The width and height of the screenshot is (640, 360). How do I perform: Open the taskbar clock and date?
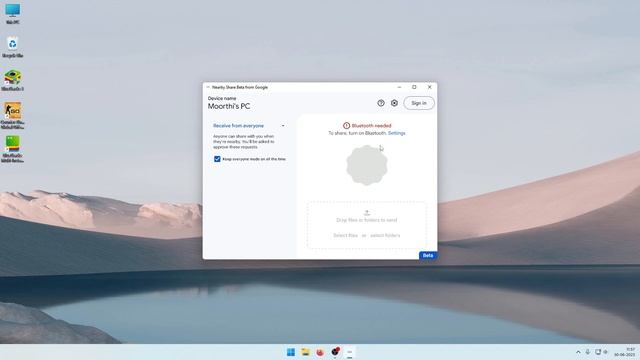tap(624, 352)
